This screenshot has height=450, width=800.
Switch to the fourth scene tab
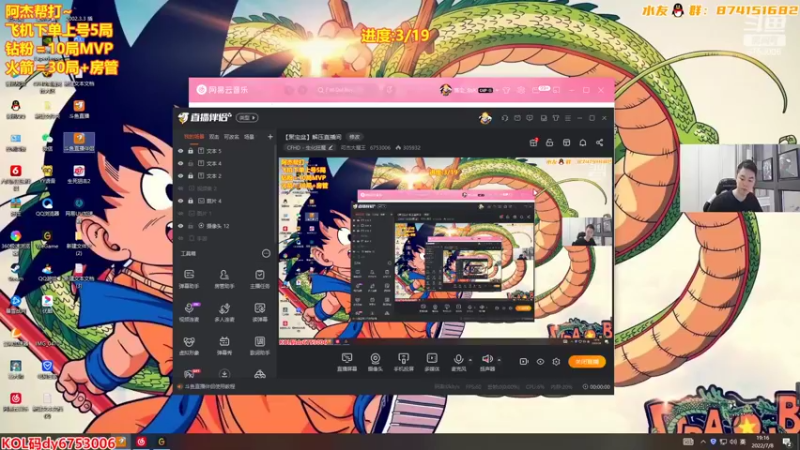click(249, 137)
